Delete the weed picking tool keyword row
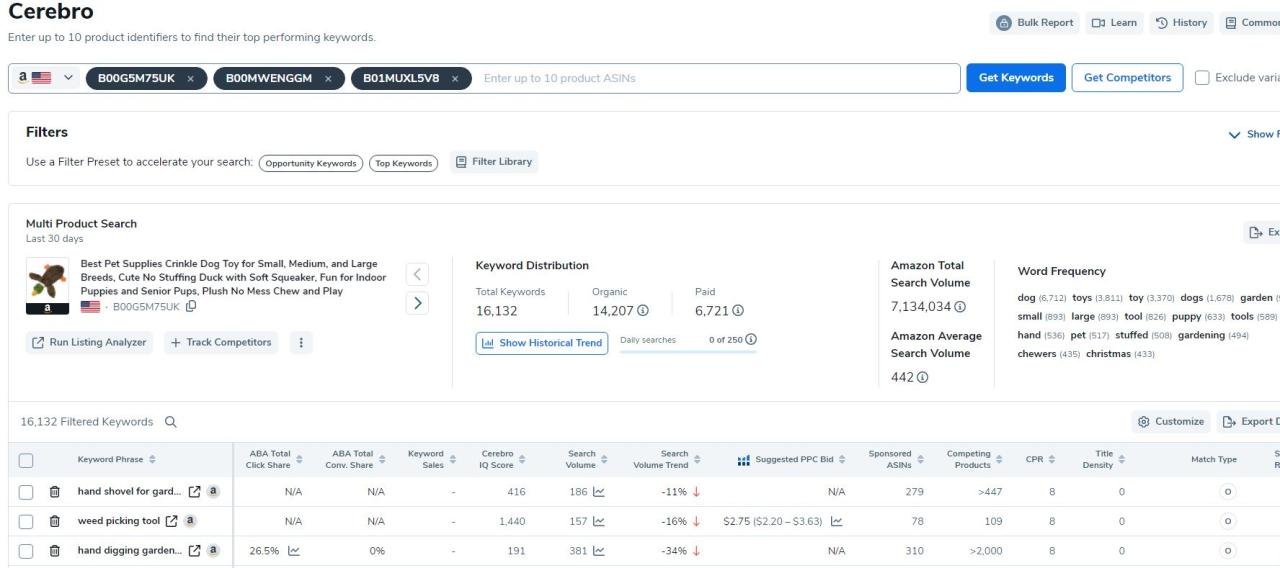Viewport: 1280px width, 568px height. point(55,521)
